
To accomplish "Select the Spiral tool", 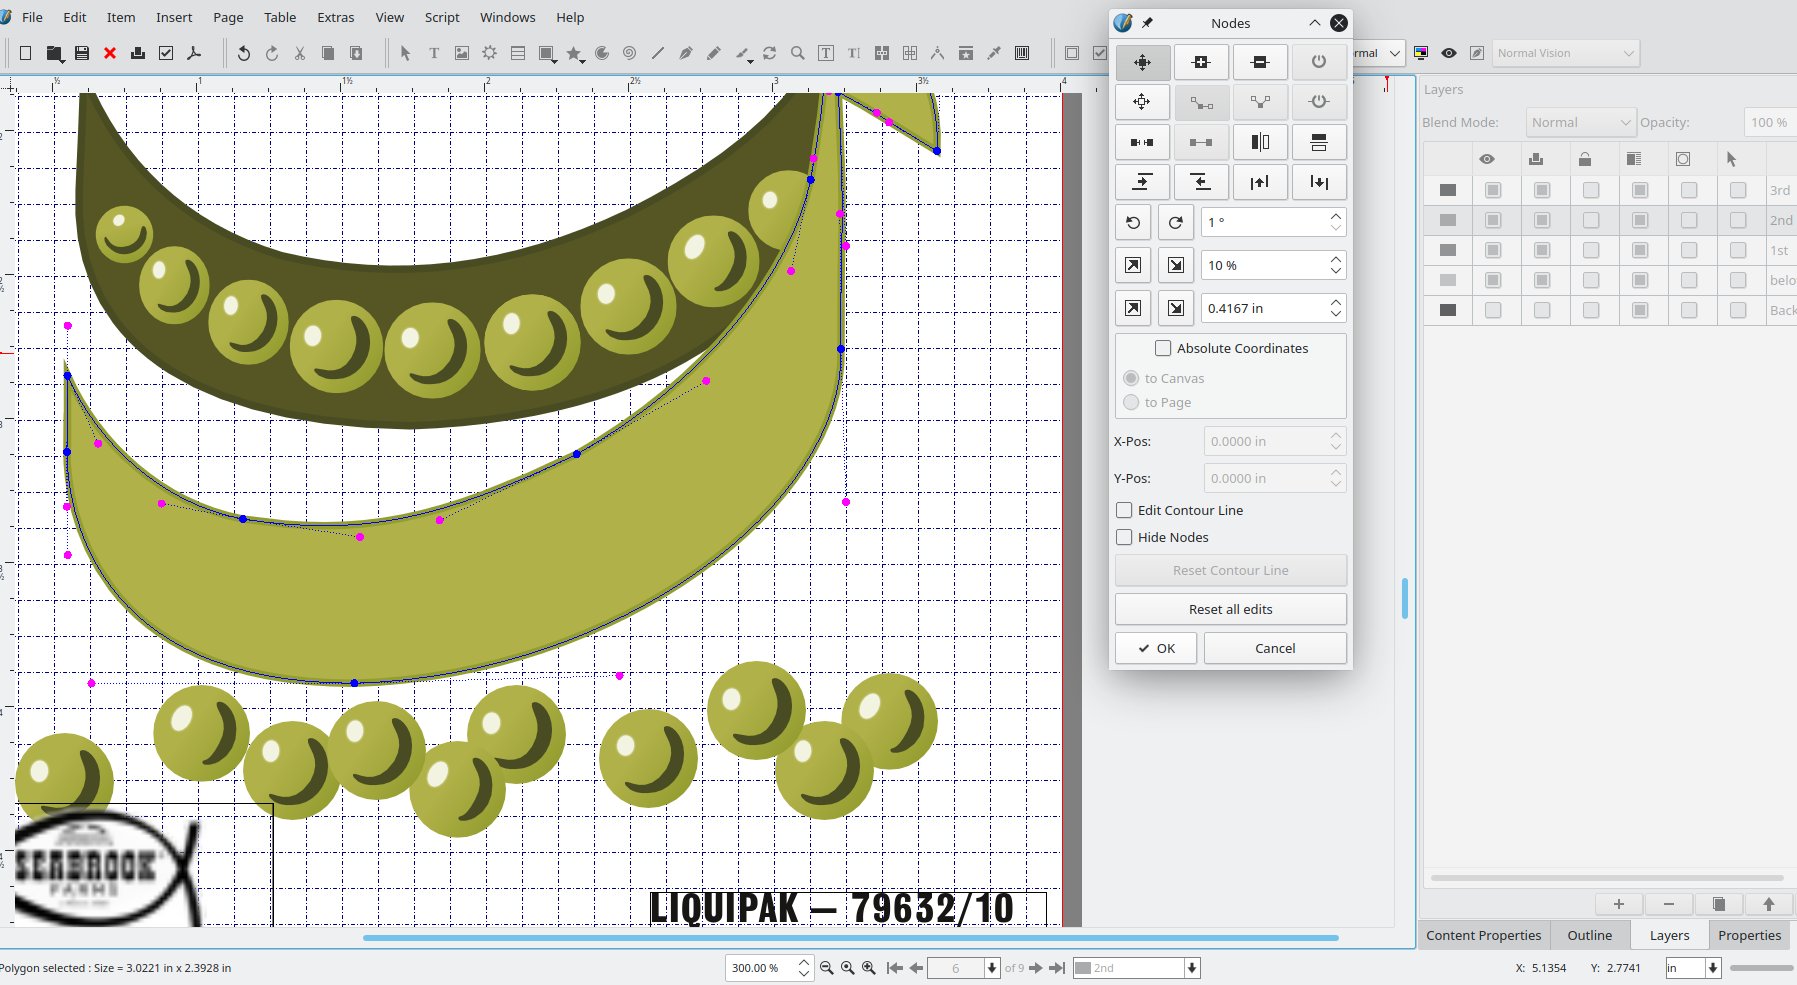I will pyautogui.click(x=629, y=53).
